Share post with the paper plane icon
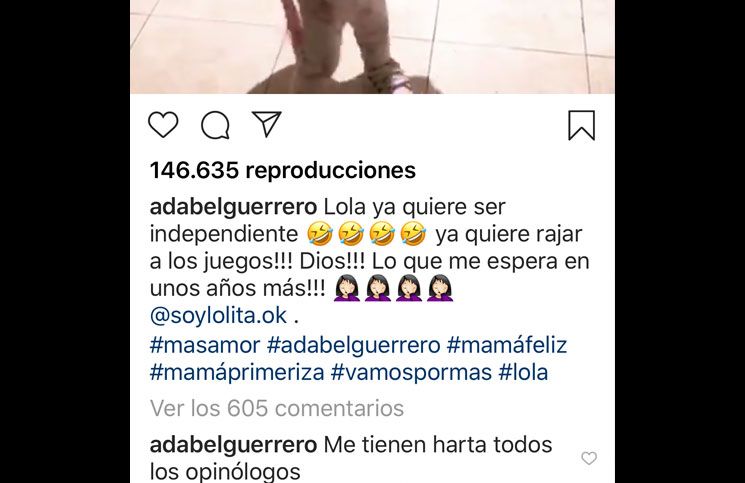The width and height of the screenshot is (745, 483). coord(267,124)
